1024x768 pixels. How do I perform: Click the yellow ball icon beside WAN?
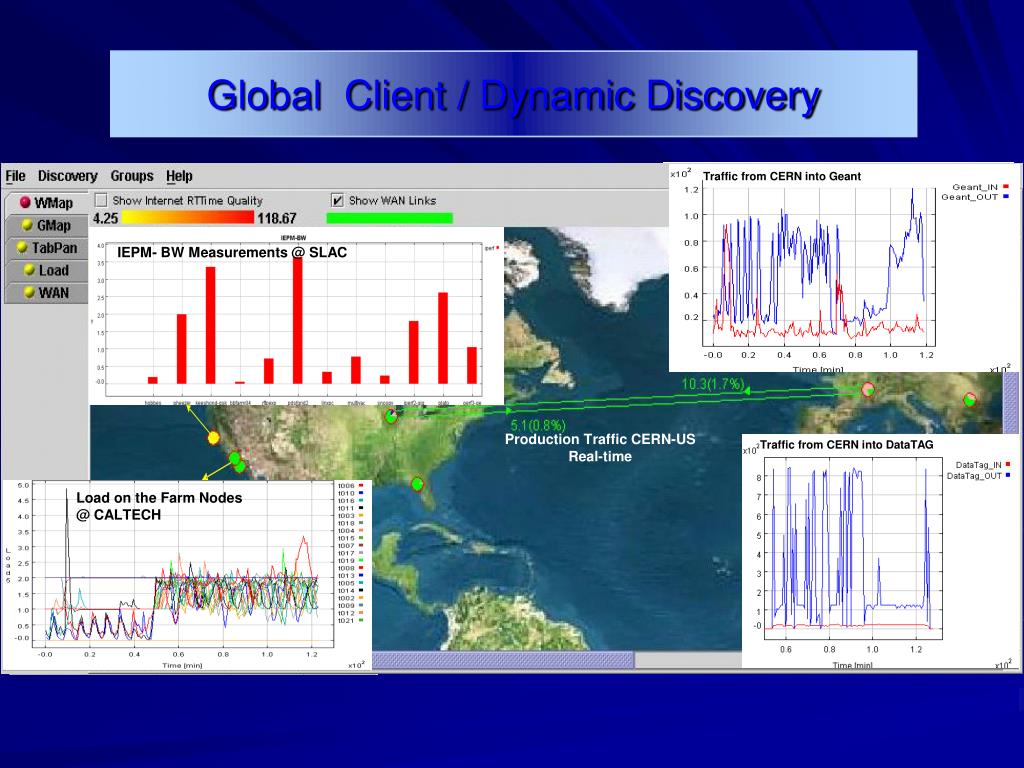[29, 293]
